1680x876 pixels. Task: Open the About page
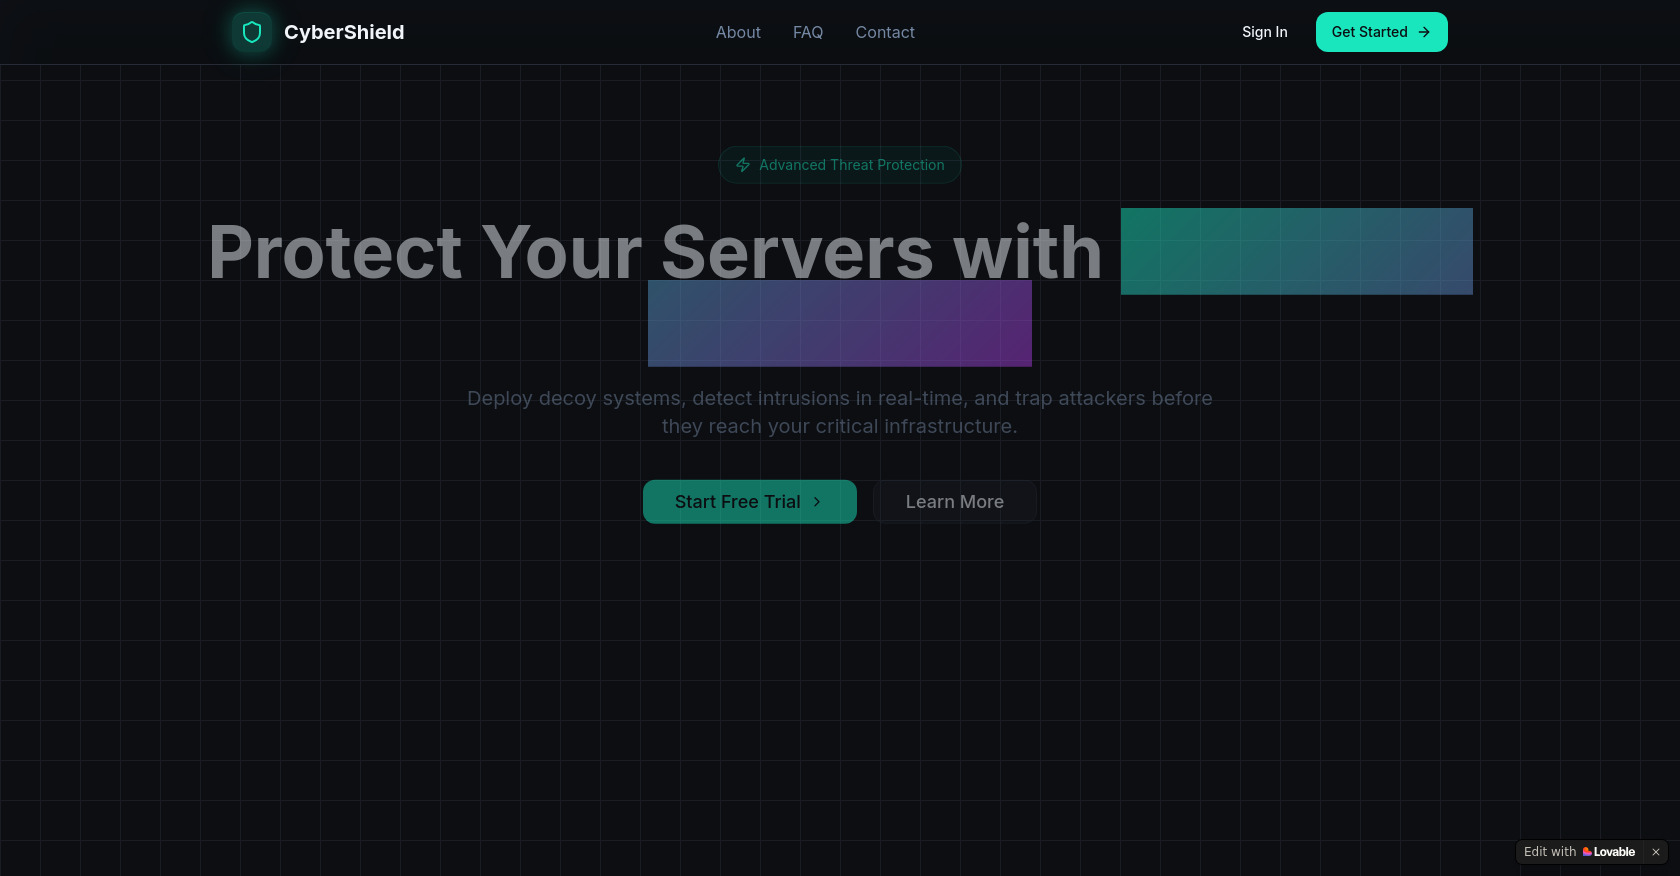(738, 32)
